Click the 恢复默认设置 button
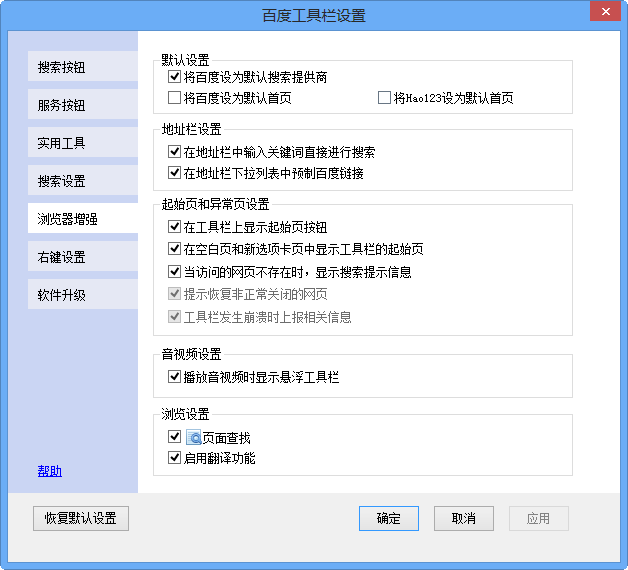 click(x=81, y=518)
